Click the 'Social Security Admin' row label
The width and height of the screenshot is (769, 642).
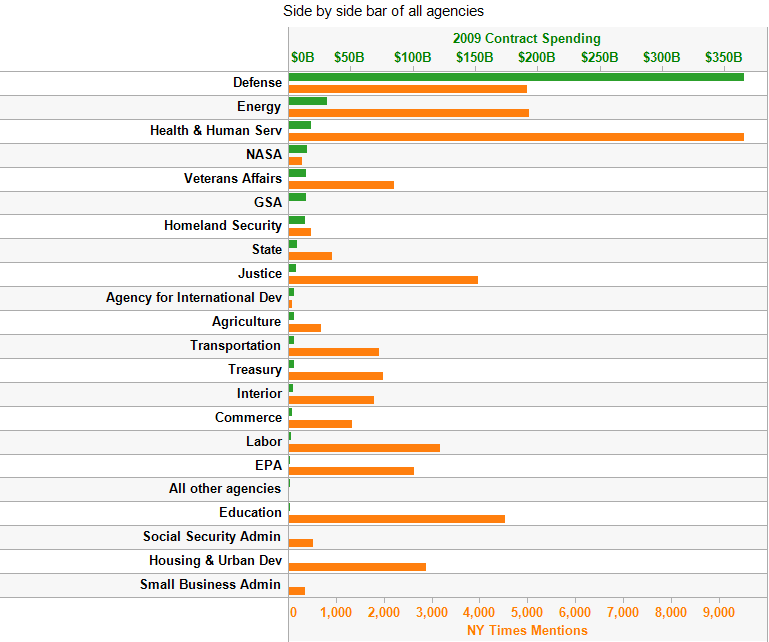click(x=212, y=537)
